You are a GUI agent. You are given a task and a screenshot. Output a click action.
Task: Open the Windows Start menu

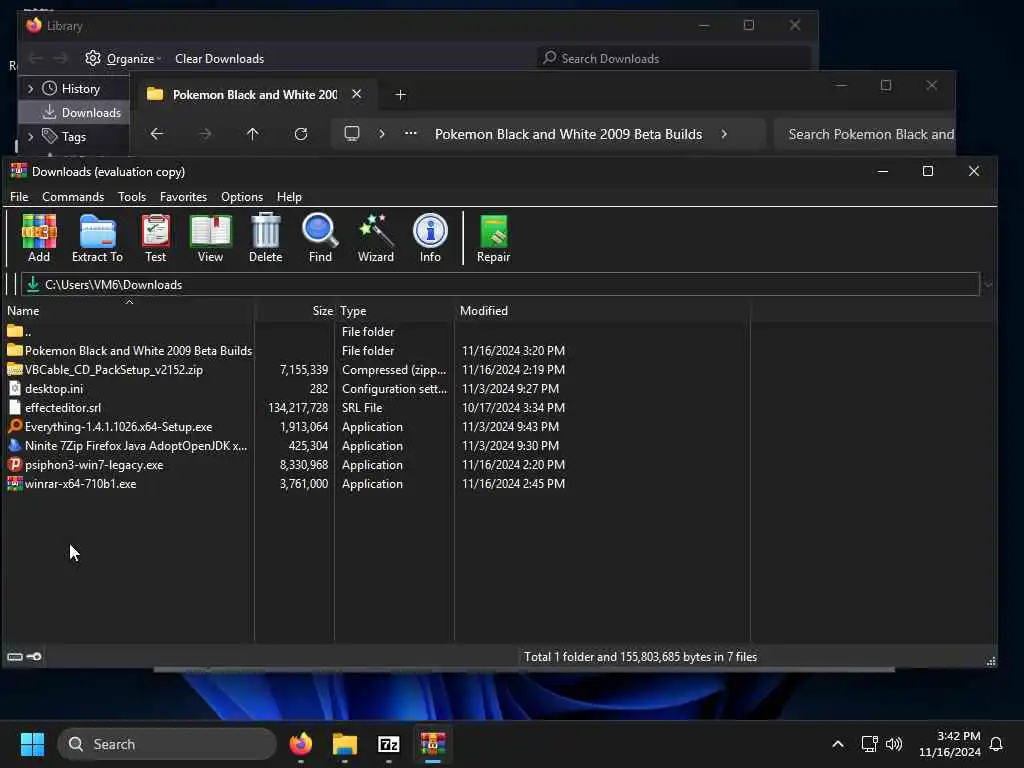point(32,744)
